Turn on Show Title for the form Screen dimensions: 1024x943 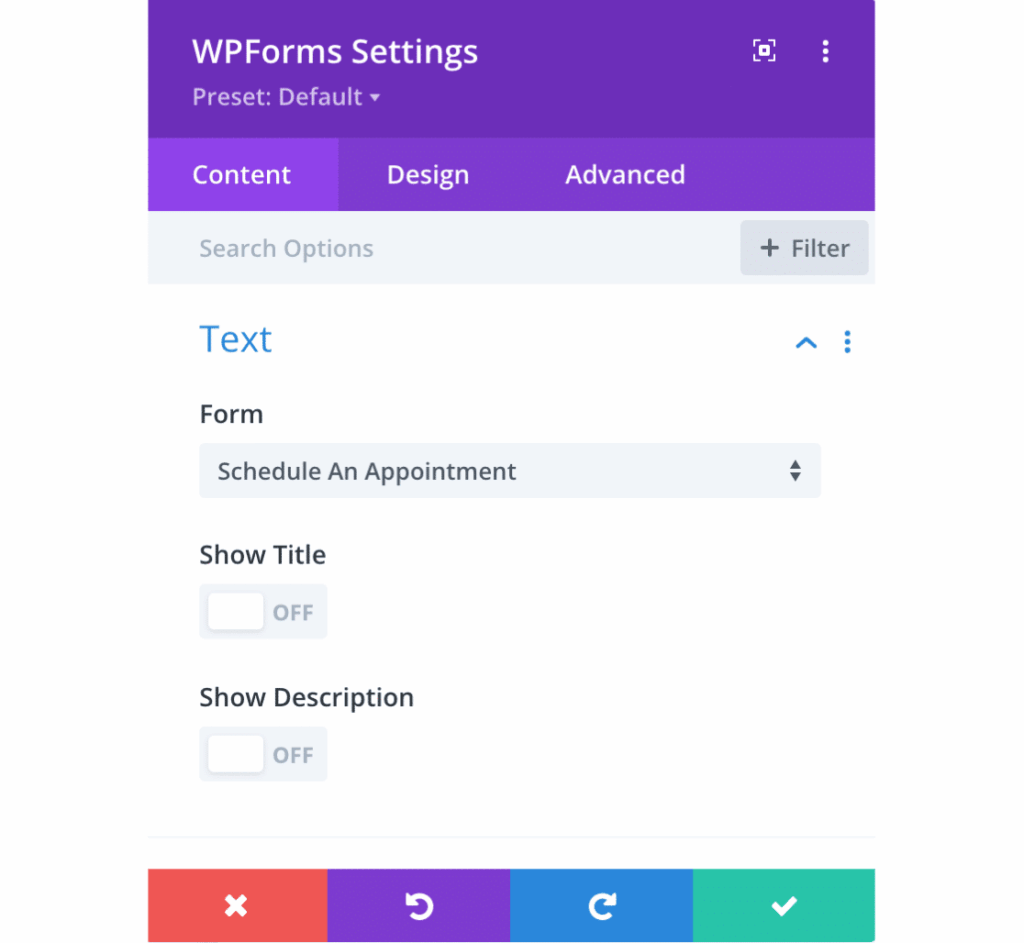click(263, 611)
